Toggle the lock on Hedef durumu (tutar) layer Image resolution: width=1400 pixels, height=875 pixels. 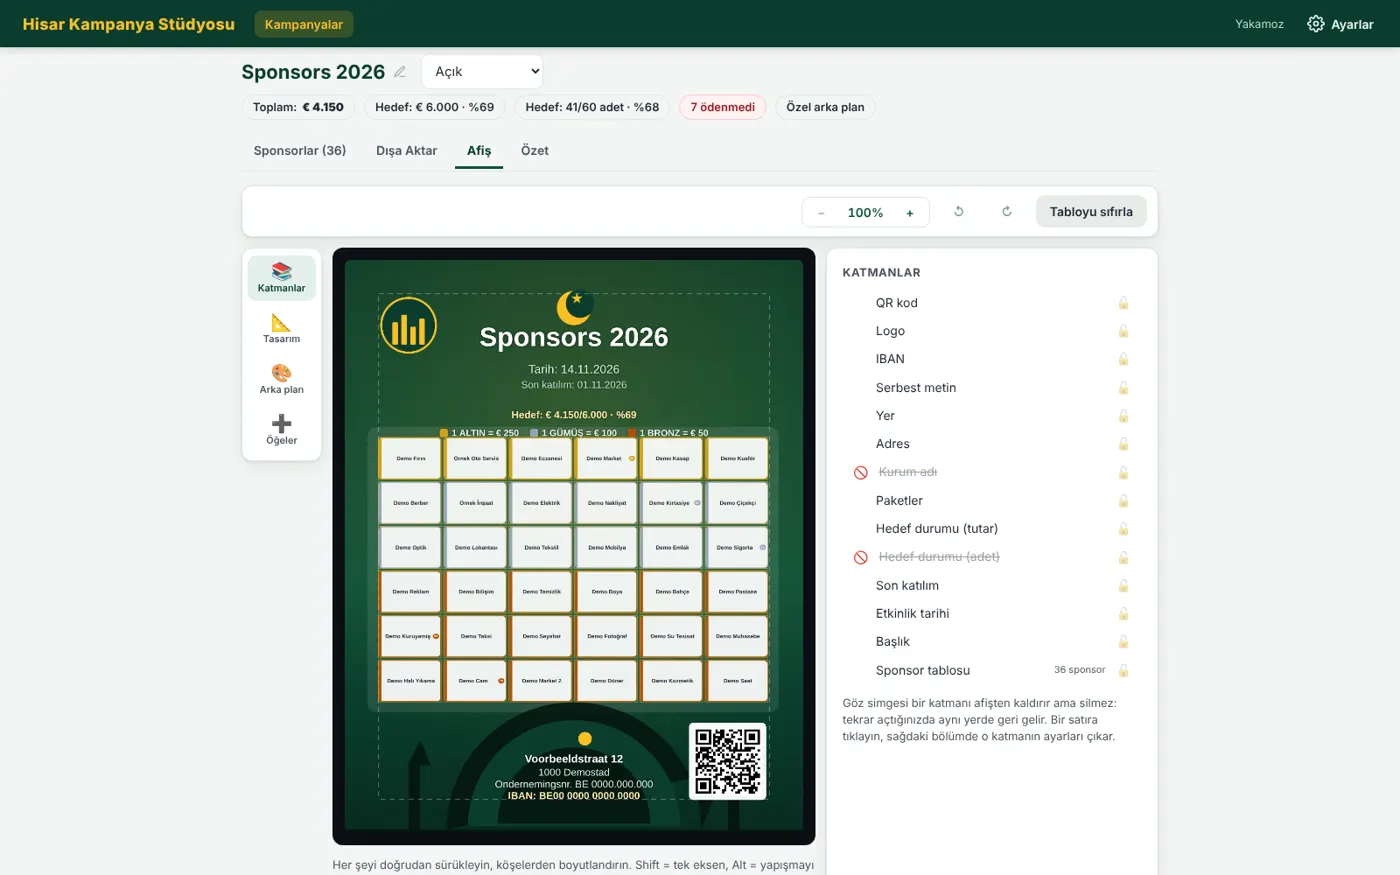tap(1123, 529)
